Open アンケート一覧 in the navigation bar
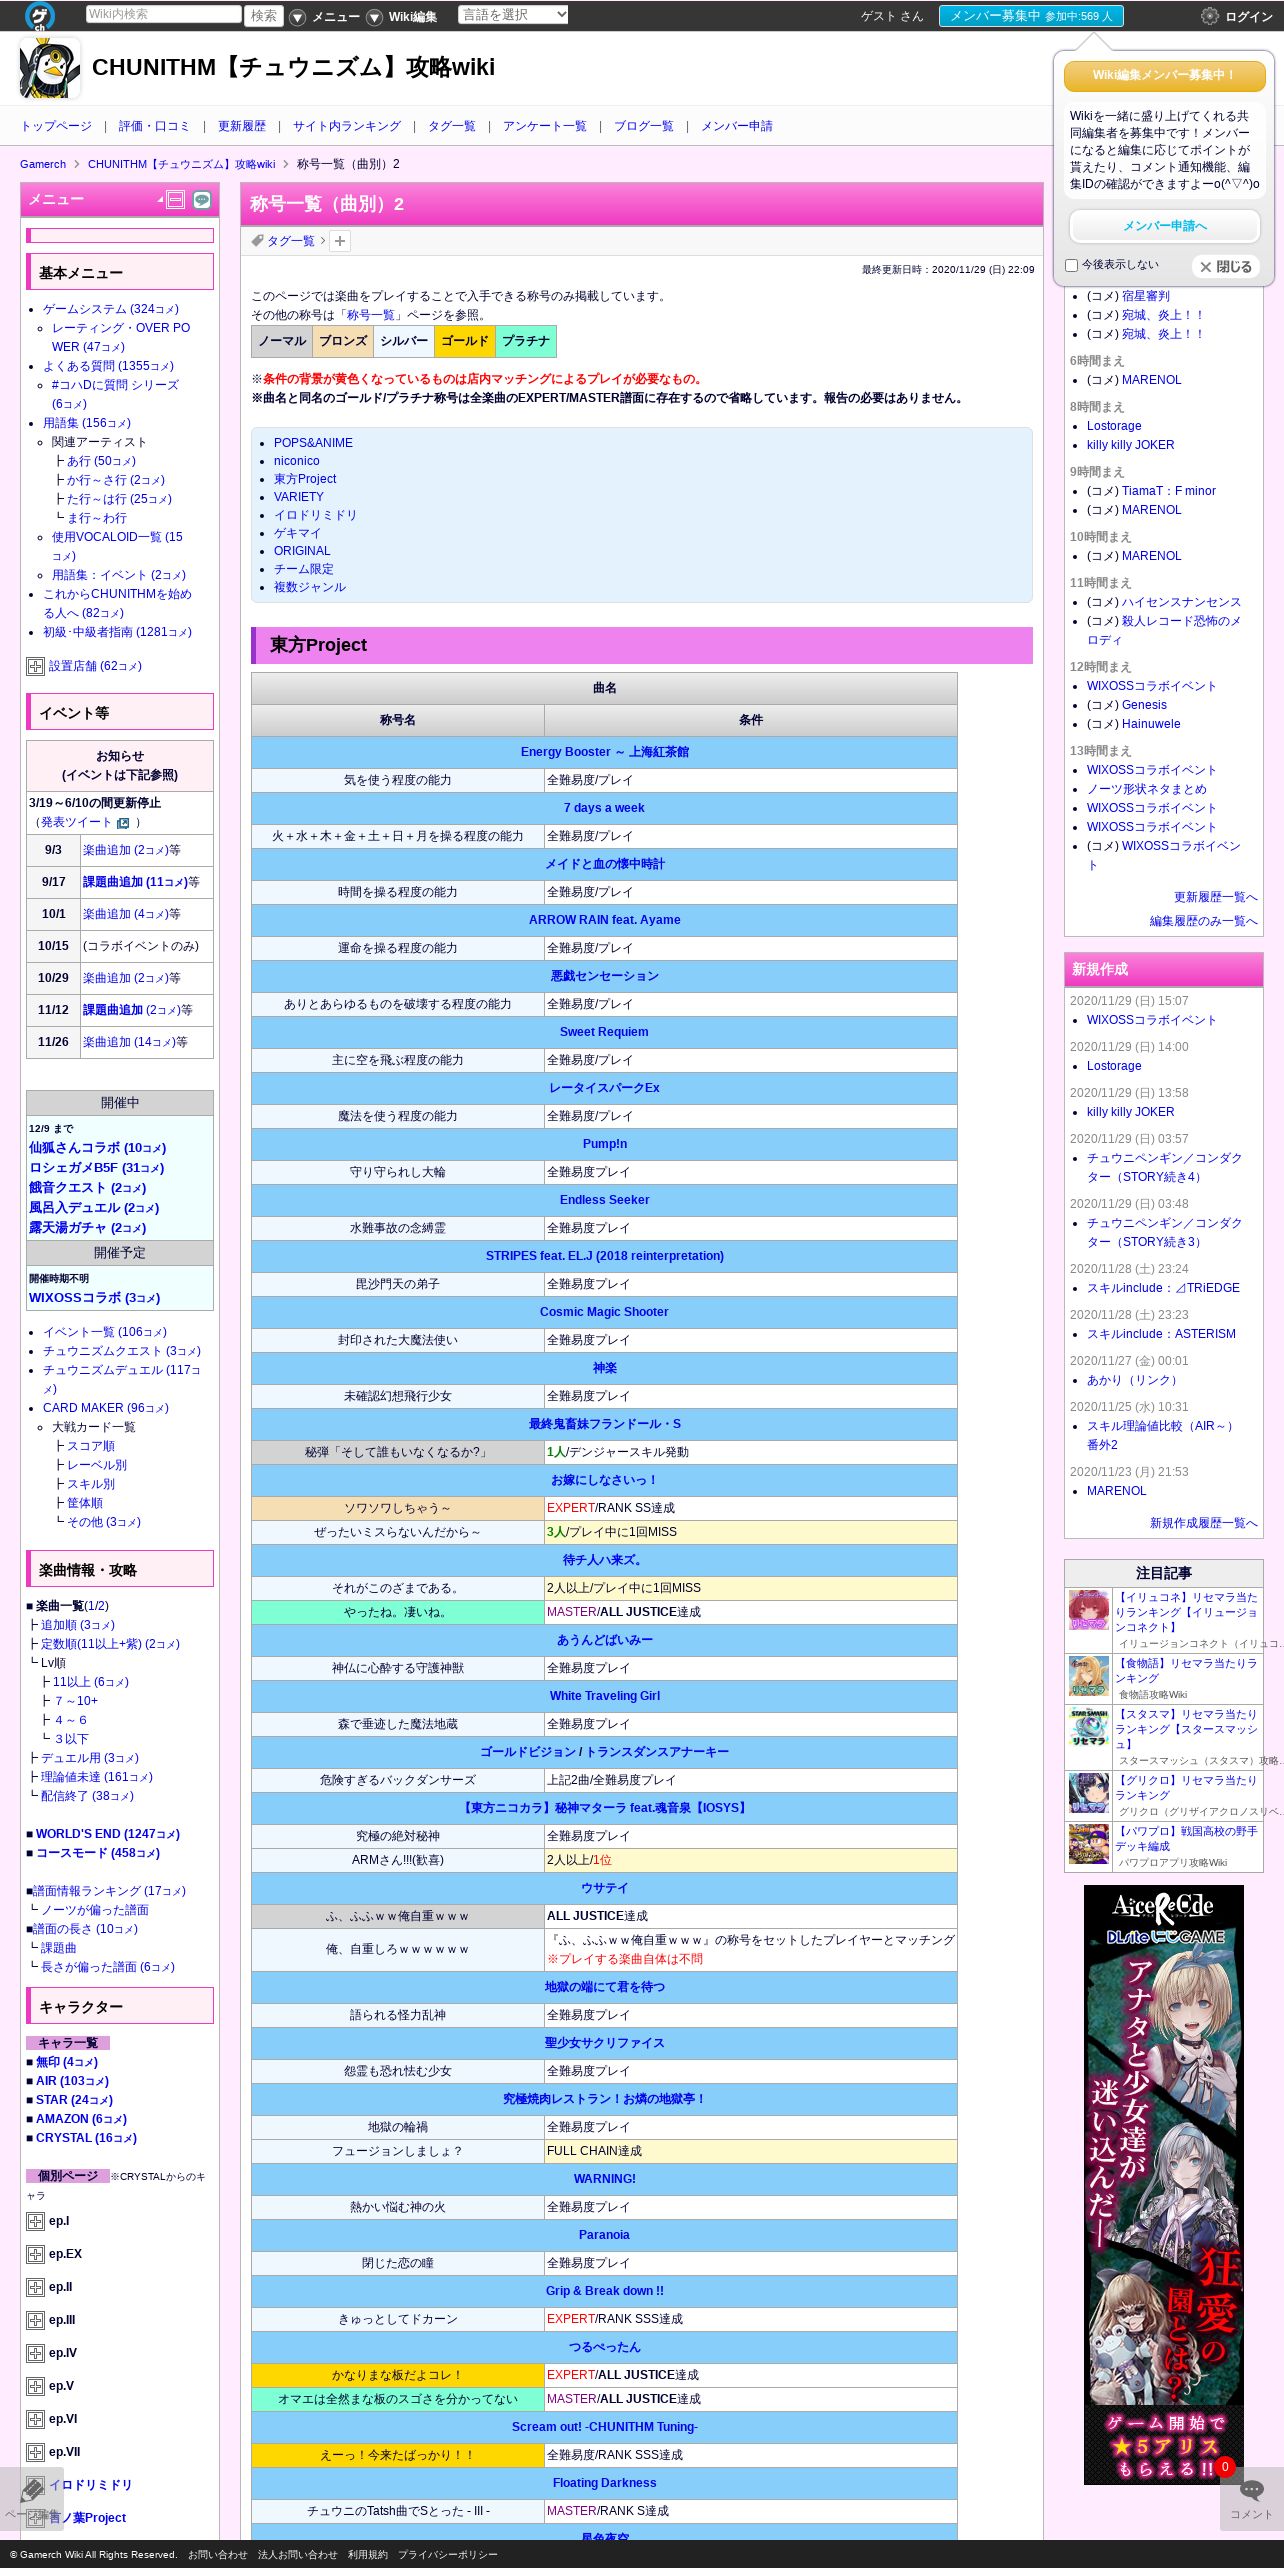This screenshot has height=2568, width=1284. pyautogui.click(x=545, y=126)
